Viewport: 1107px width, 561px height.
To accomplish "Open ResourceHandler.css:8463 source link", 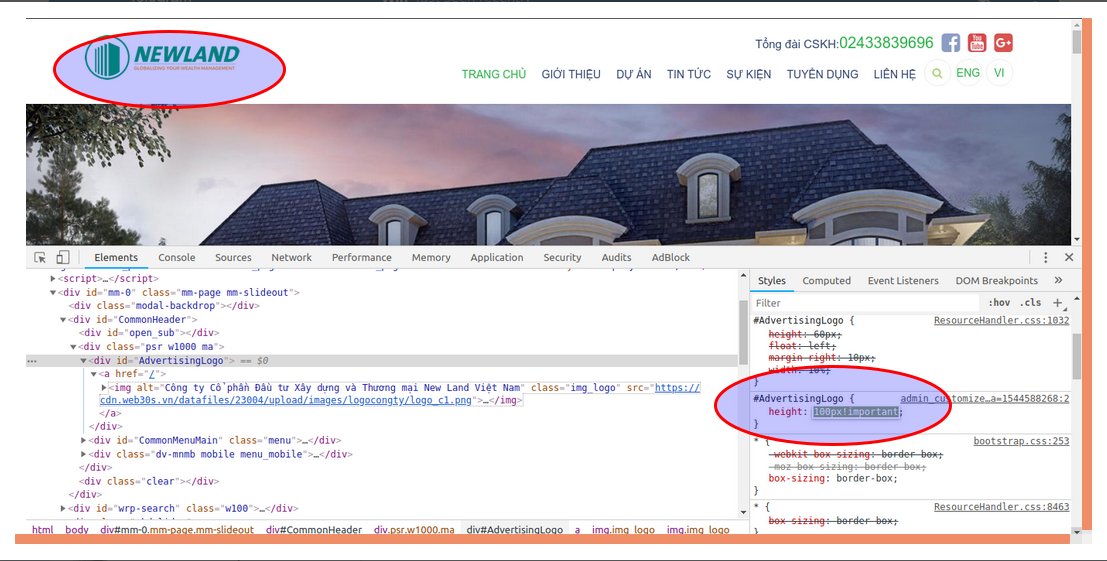I will pos(1001,507).
